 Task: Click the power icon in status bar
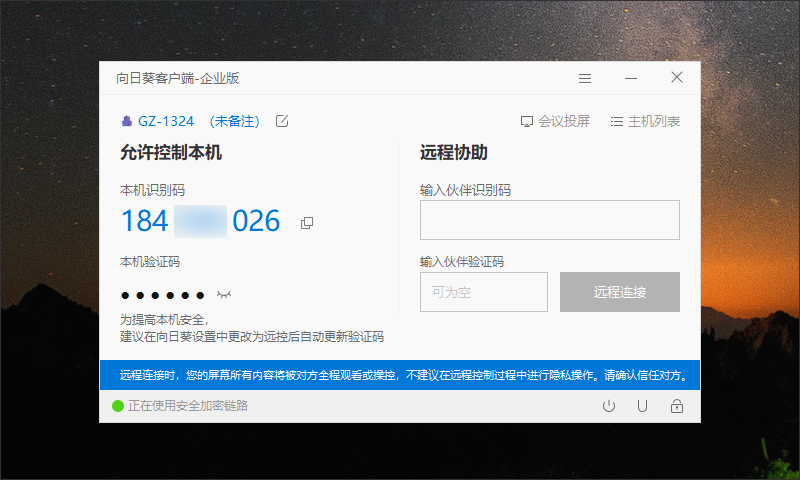coord(609,406)
